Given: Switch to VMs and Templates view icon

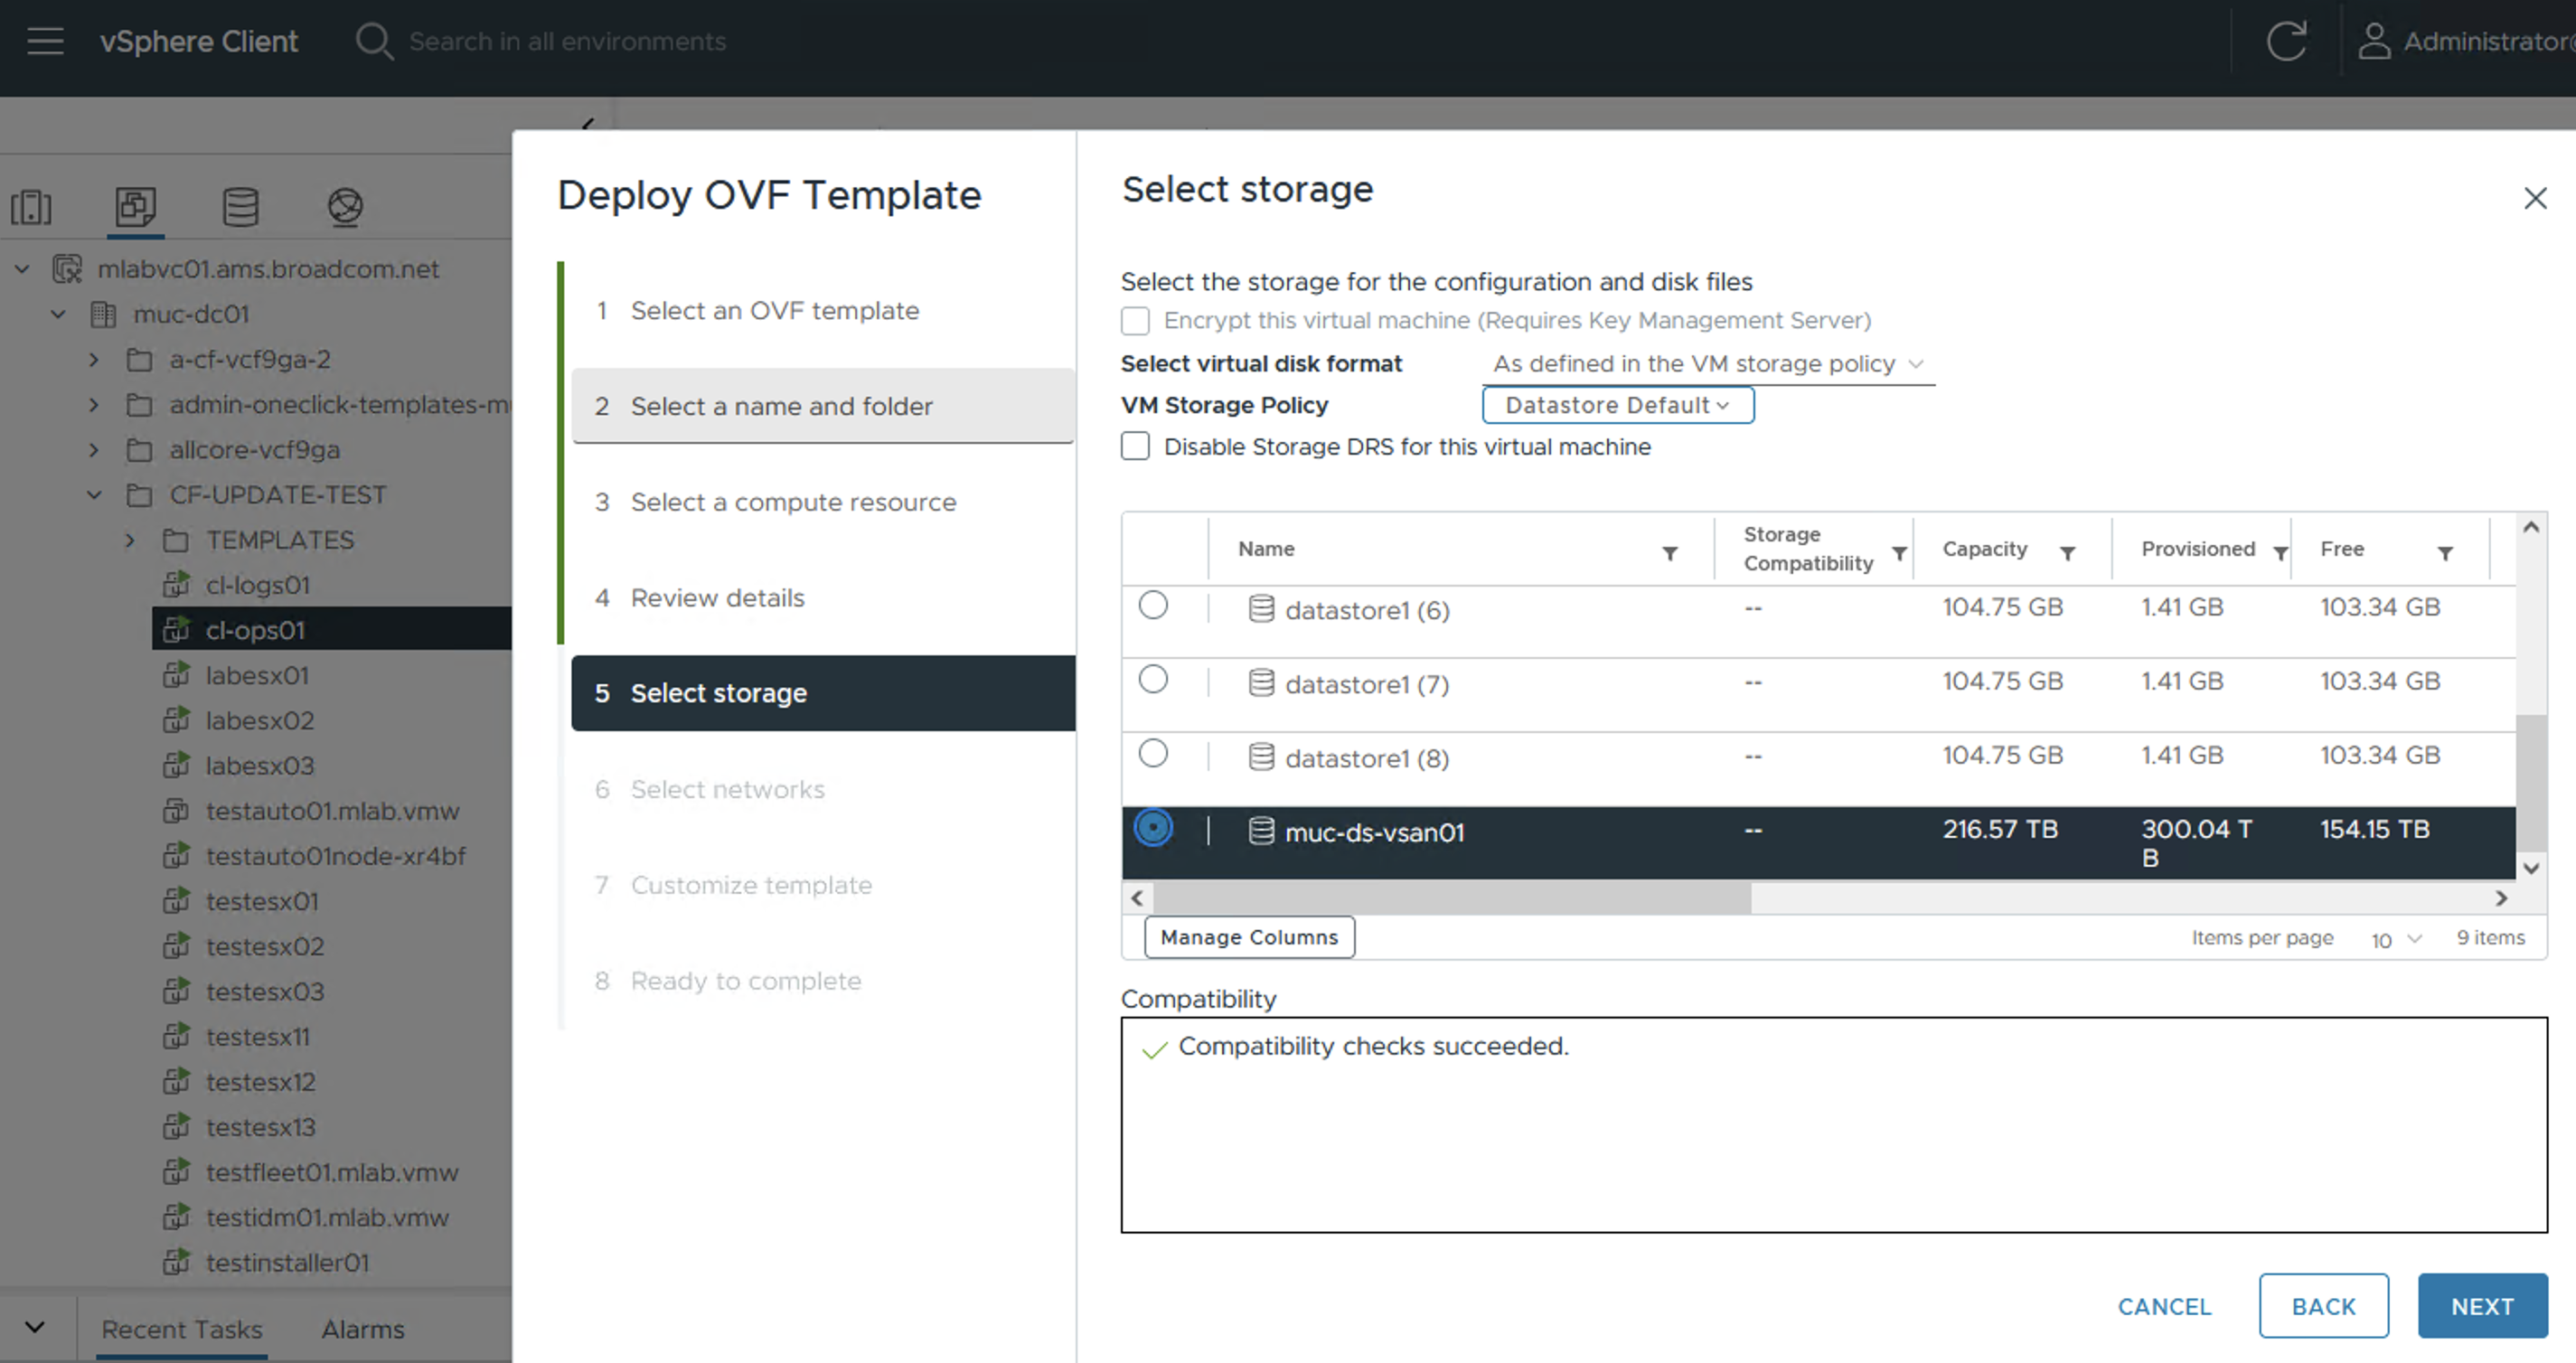Looking at the screenshot, I should pyautogui.click(x=135, y=207).
